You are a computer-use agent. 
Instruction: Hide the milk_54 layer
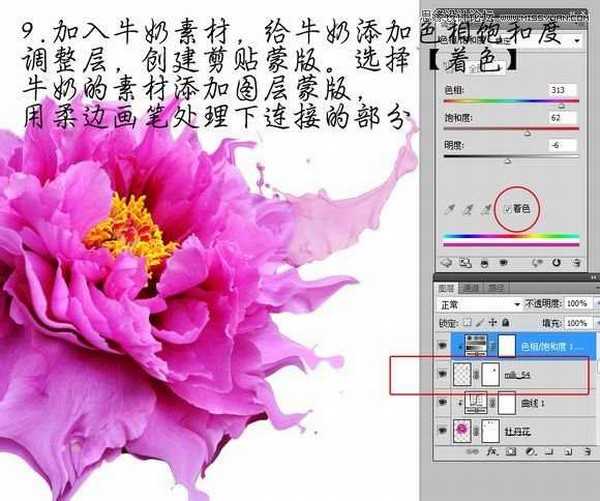pyautogui.click(x=443, y=375)
